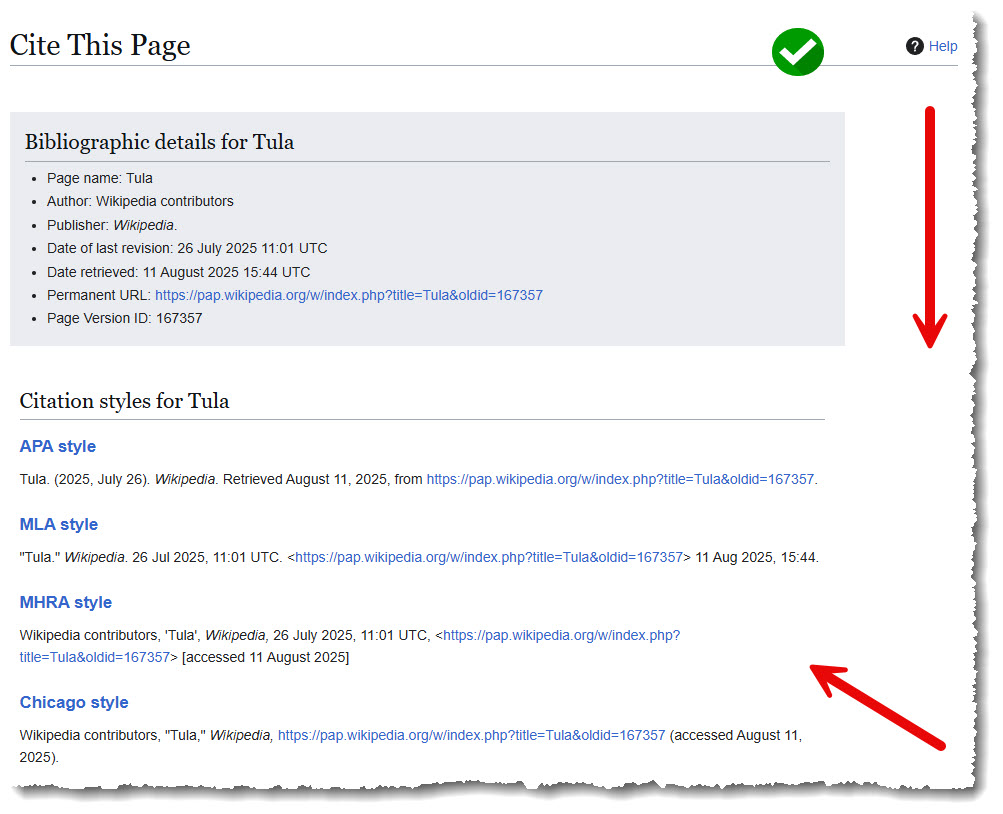The width and height of the screenshot is (1003, 814).
Task: Click the 'Date retrieved: 11 August 2025' entry
Action: (x=178, y=272)
